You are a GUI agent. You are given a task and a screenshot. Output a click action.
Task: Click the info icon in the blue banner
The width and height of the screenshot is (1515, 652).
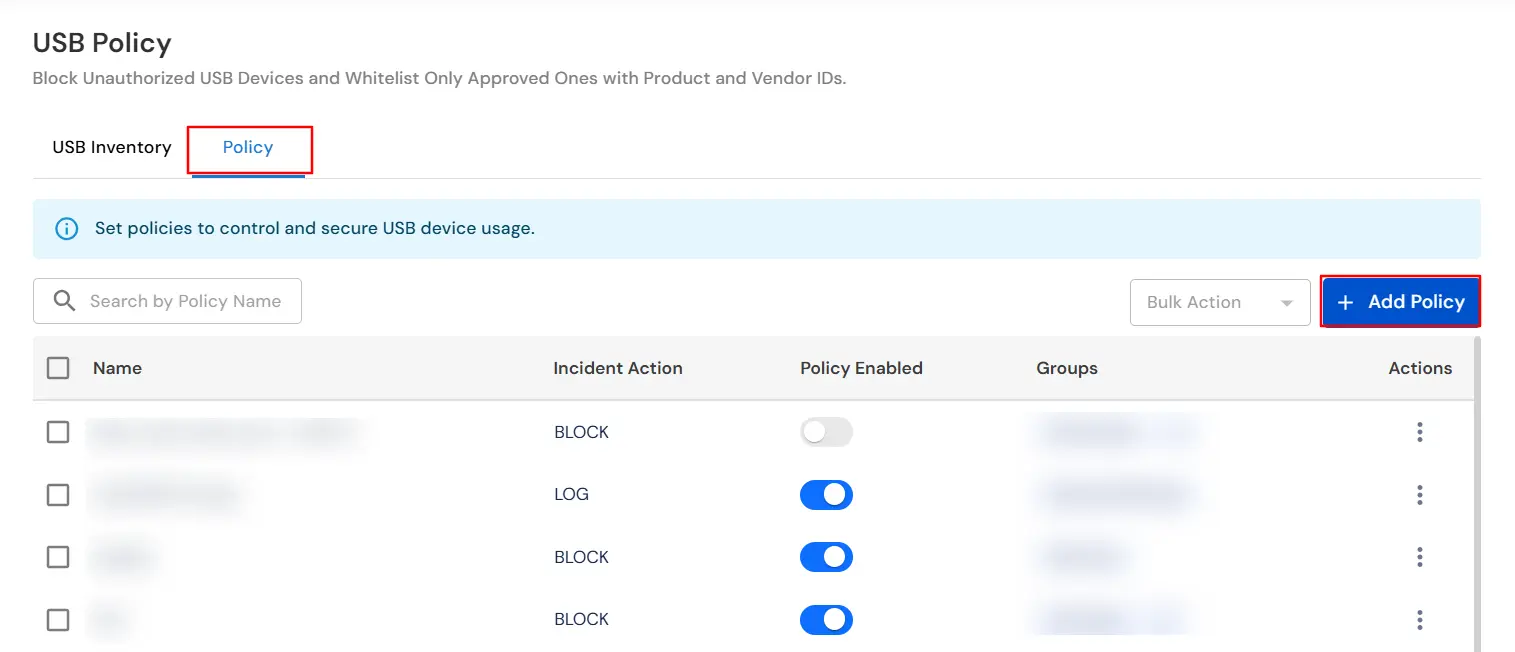(x=66, y=229)
